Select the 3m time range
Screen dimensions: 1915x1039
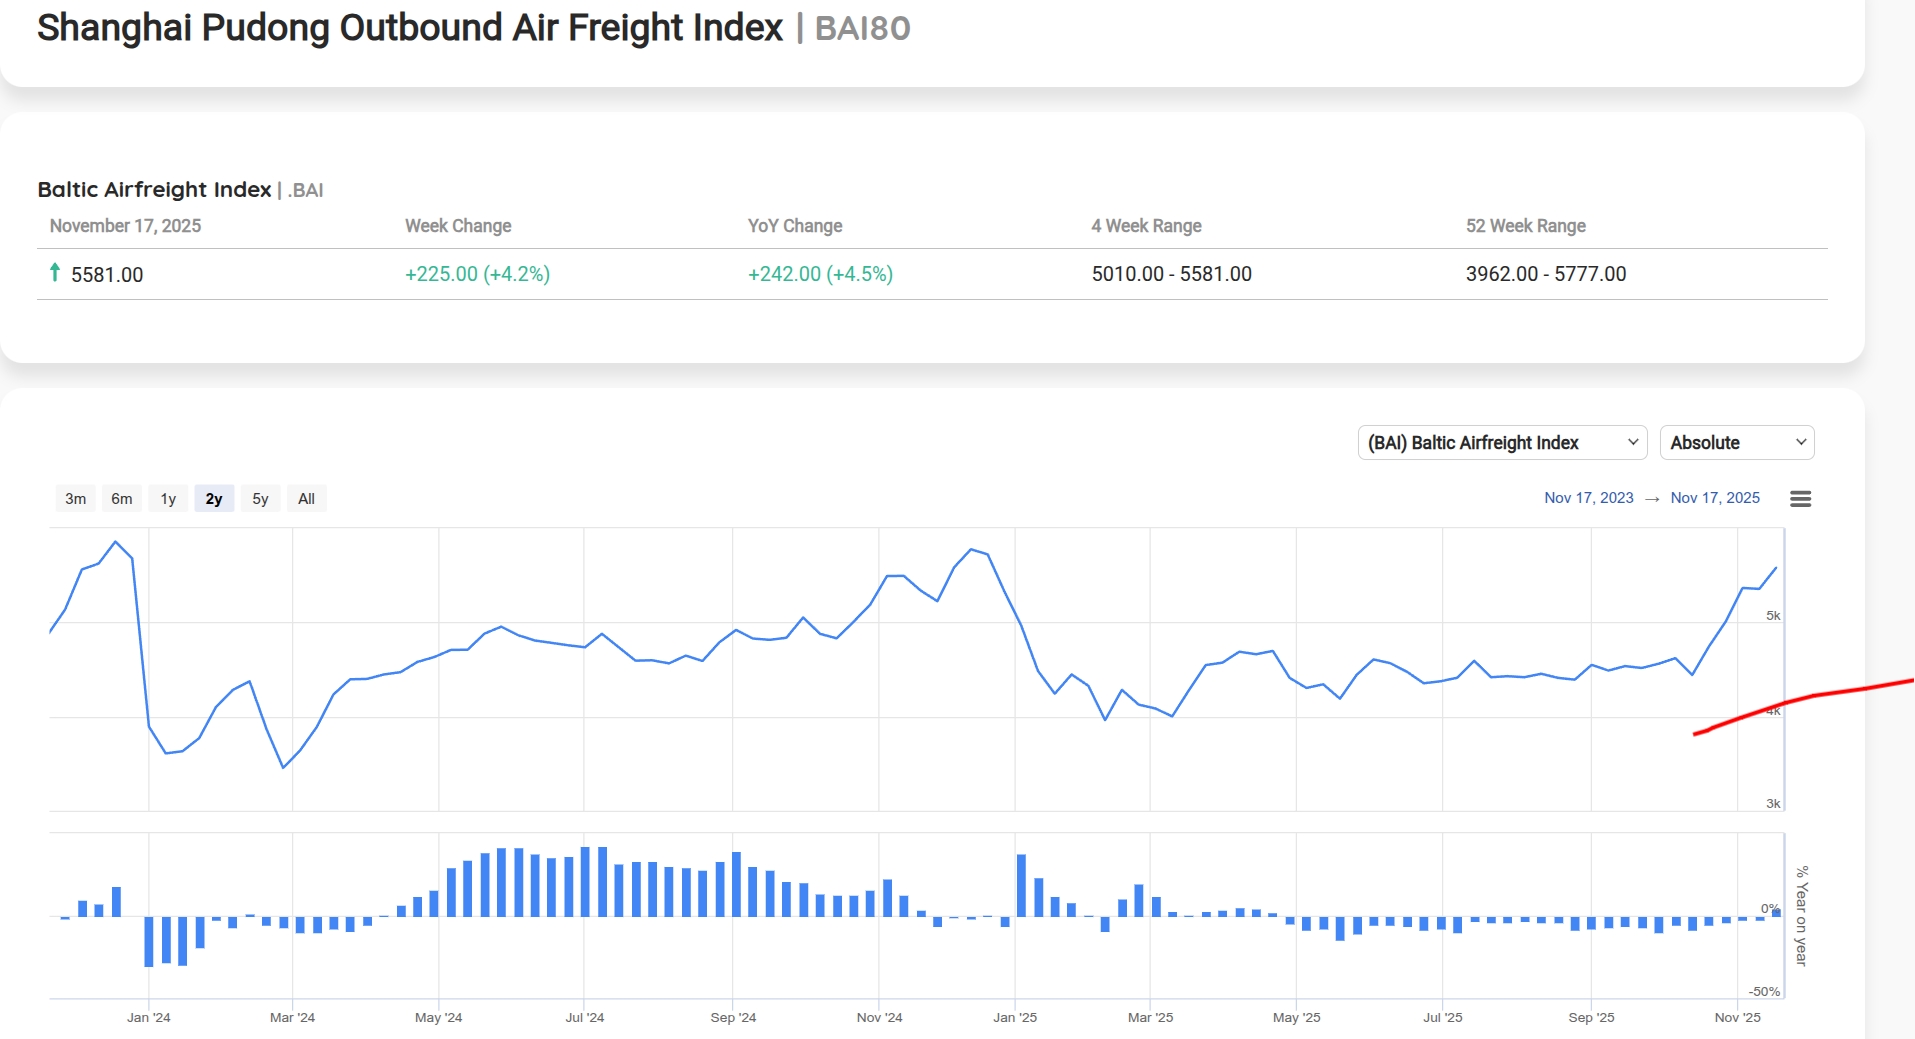click(76, 499)
